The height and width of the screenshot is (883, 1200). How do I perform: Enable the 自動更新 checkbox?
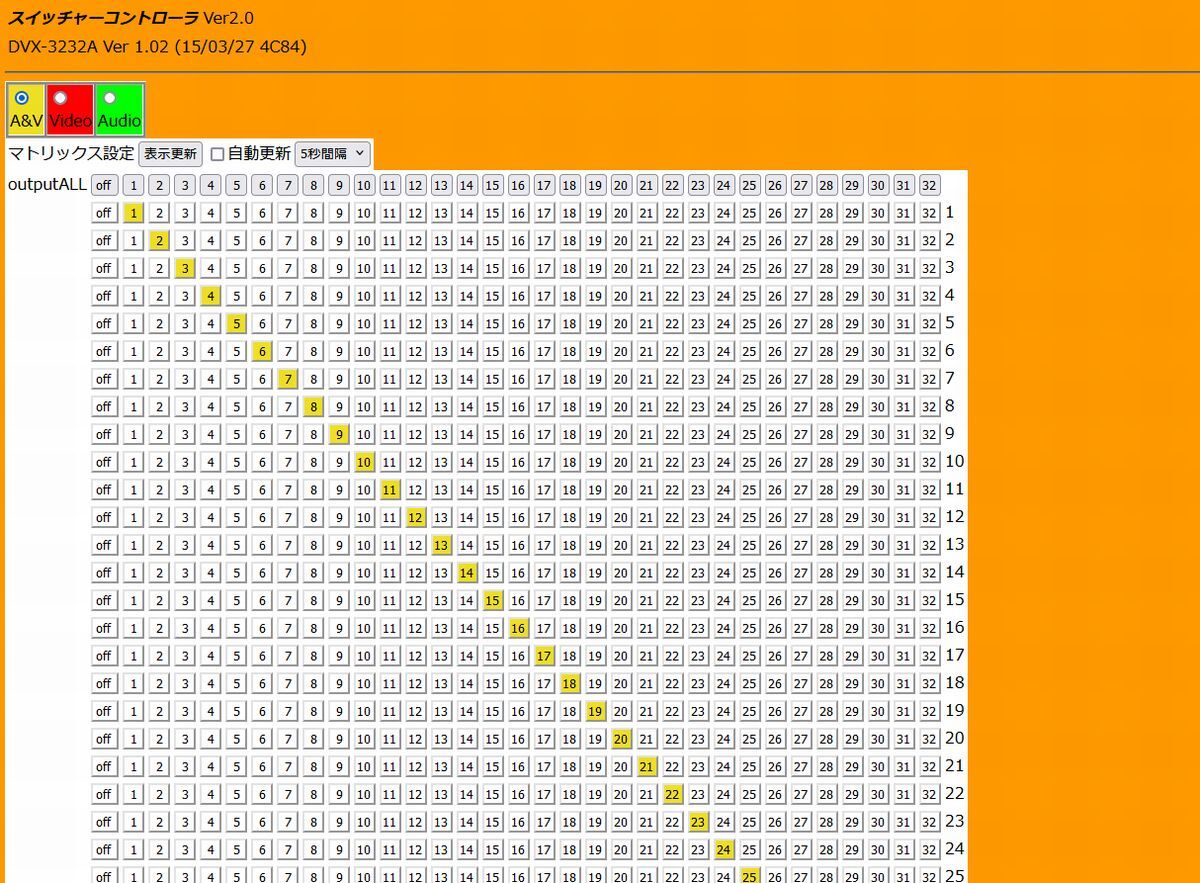pos(217,154)
